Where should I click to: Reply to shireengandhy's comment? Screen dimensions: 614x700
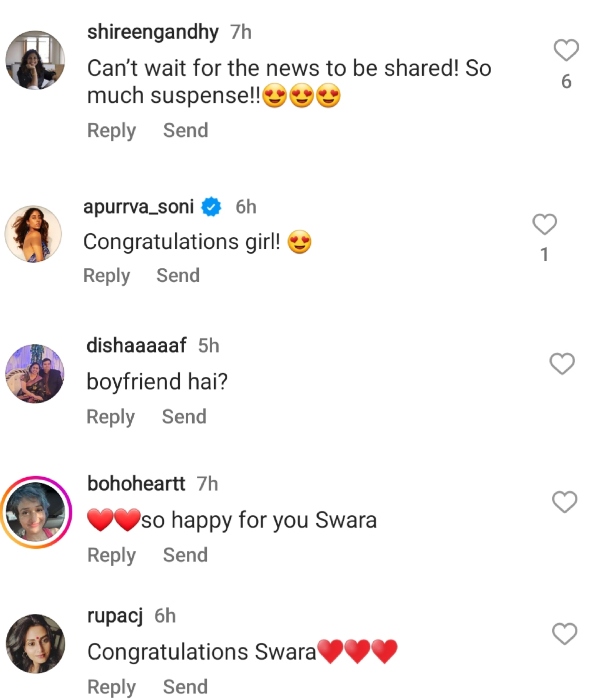tap(111, 131)
